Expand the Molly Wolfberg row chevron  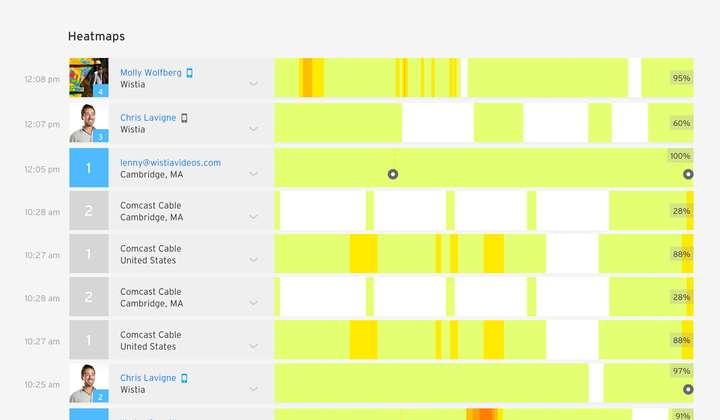[x=253, y=84]
